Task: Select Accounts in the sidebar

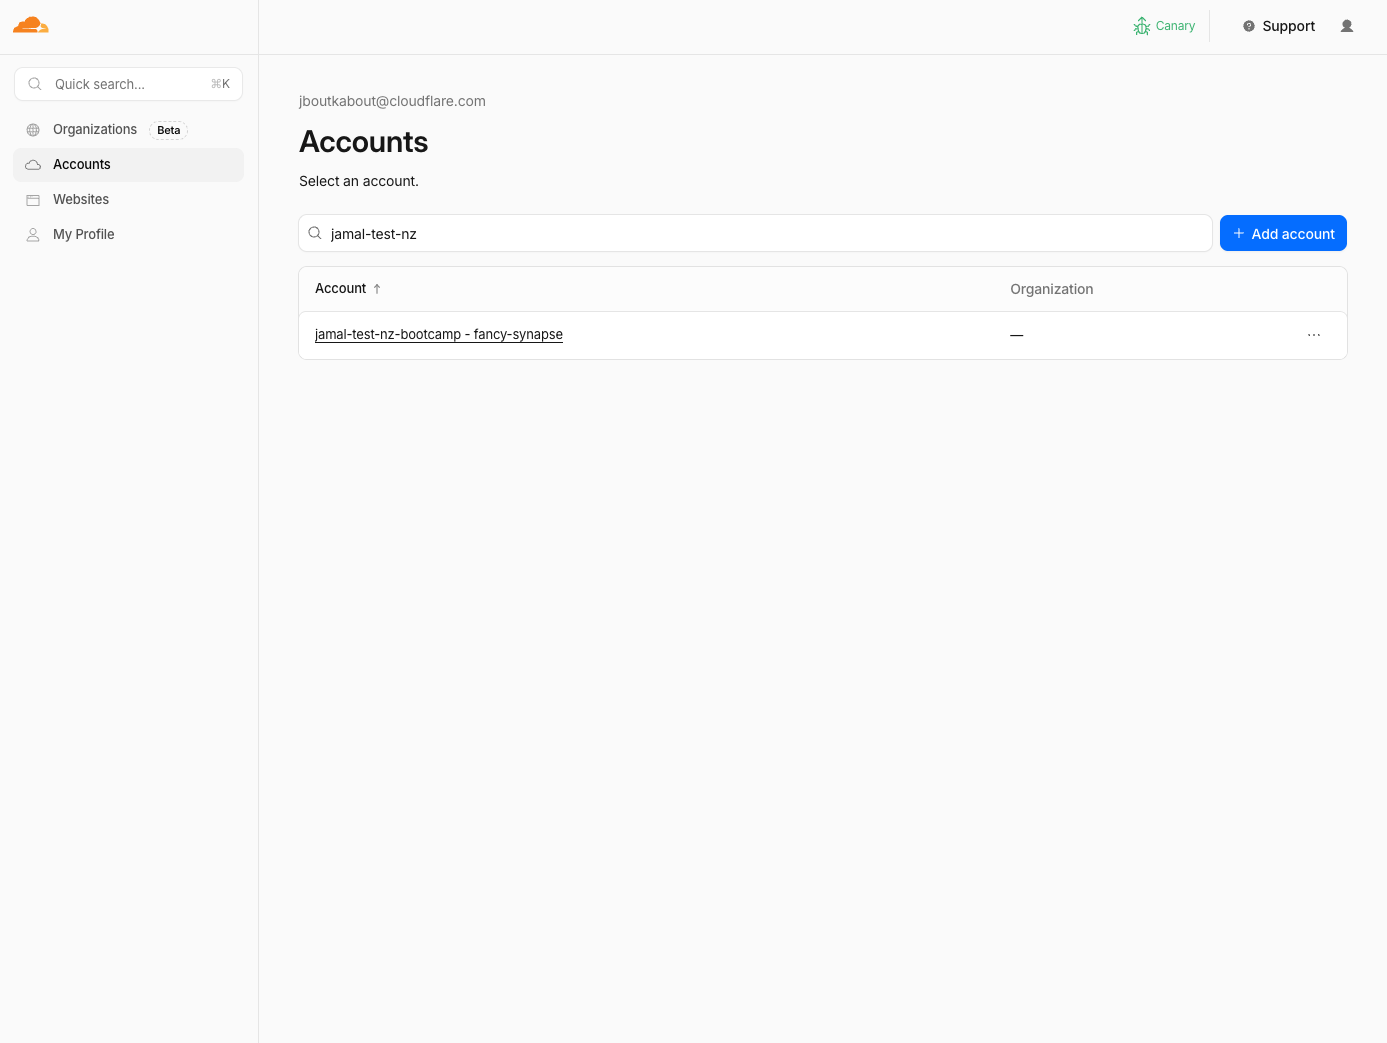Action: click(128, 165)
